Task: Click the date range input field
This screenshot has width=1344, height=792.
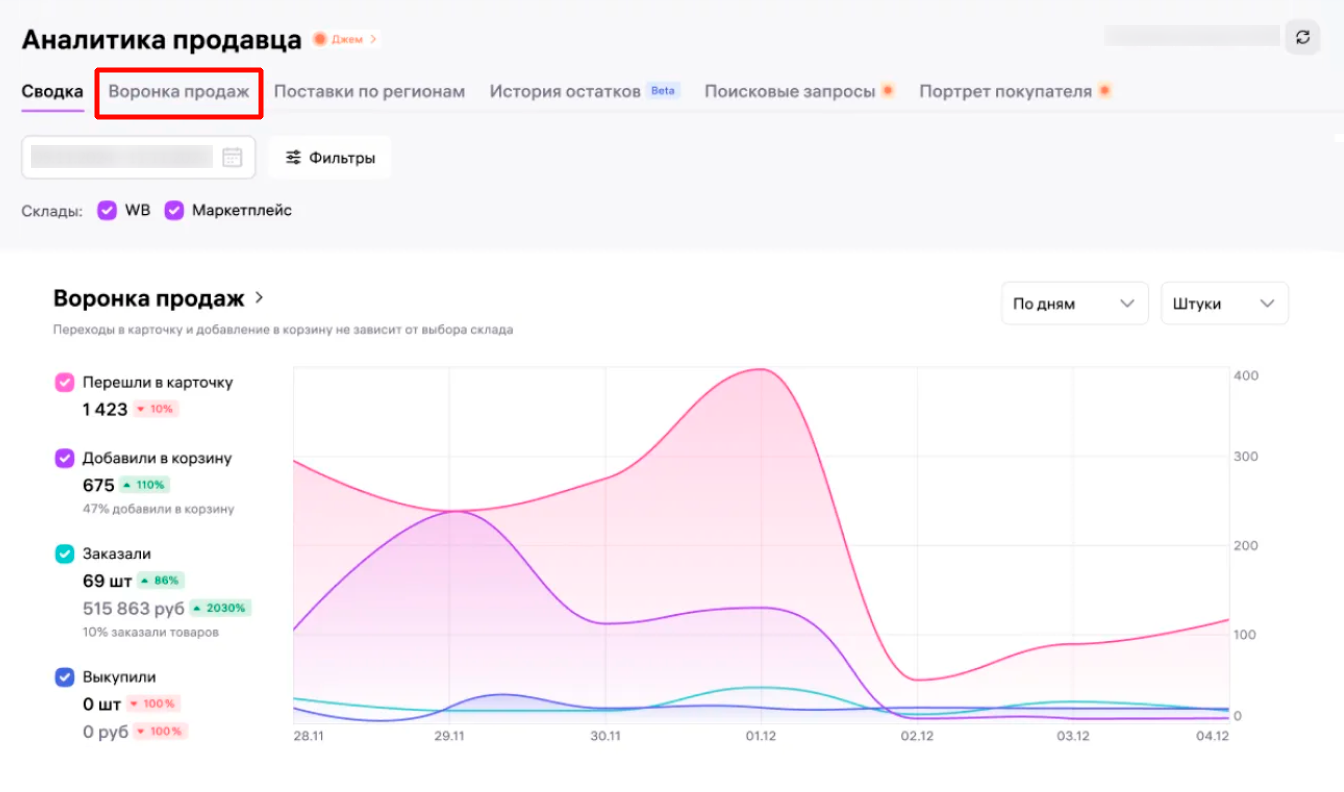Action: [122, 157]
